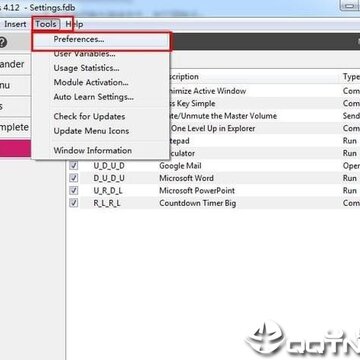The image size is (360, 360).
Task: Select Check for Updates entry
Action: click(101, 117)
